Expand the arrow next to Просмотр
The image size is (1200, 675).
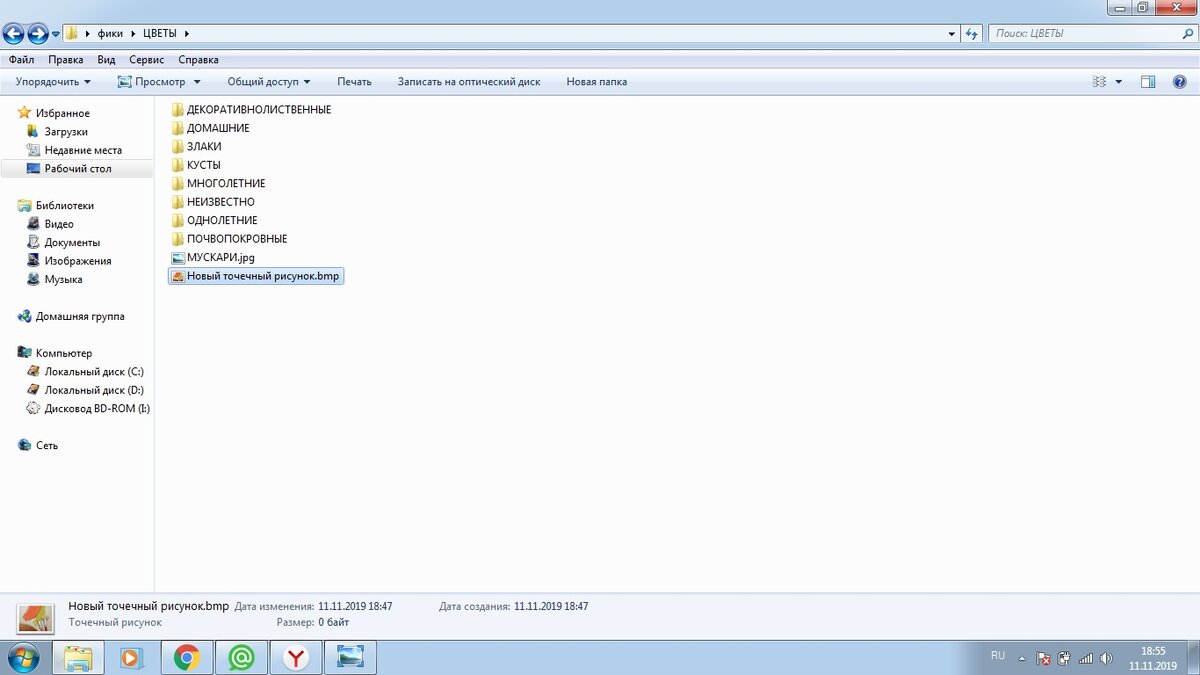click(x=197, y=82)
